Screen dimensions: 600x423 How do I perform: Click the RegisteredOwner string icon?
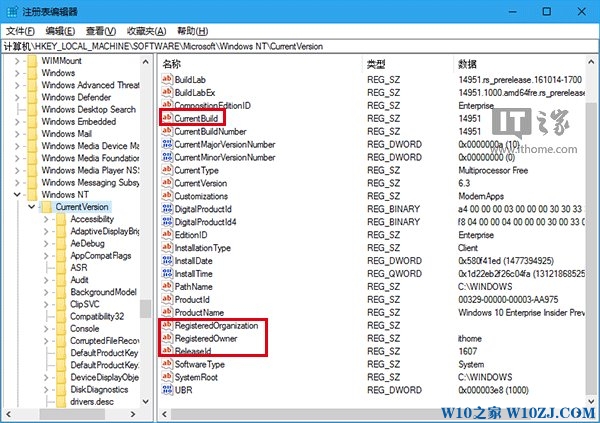167,338
